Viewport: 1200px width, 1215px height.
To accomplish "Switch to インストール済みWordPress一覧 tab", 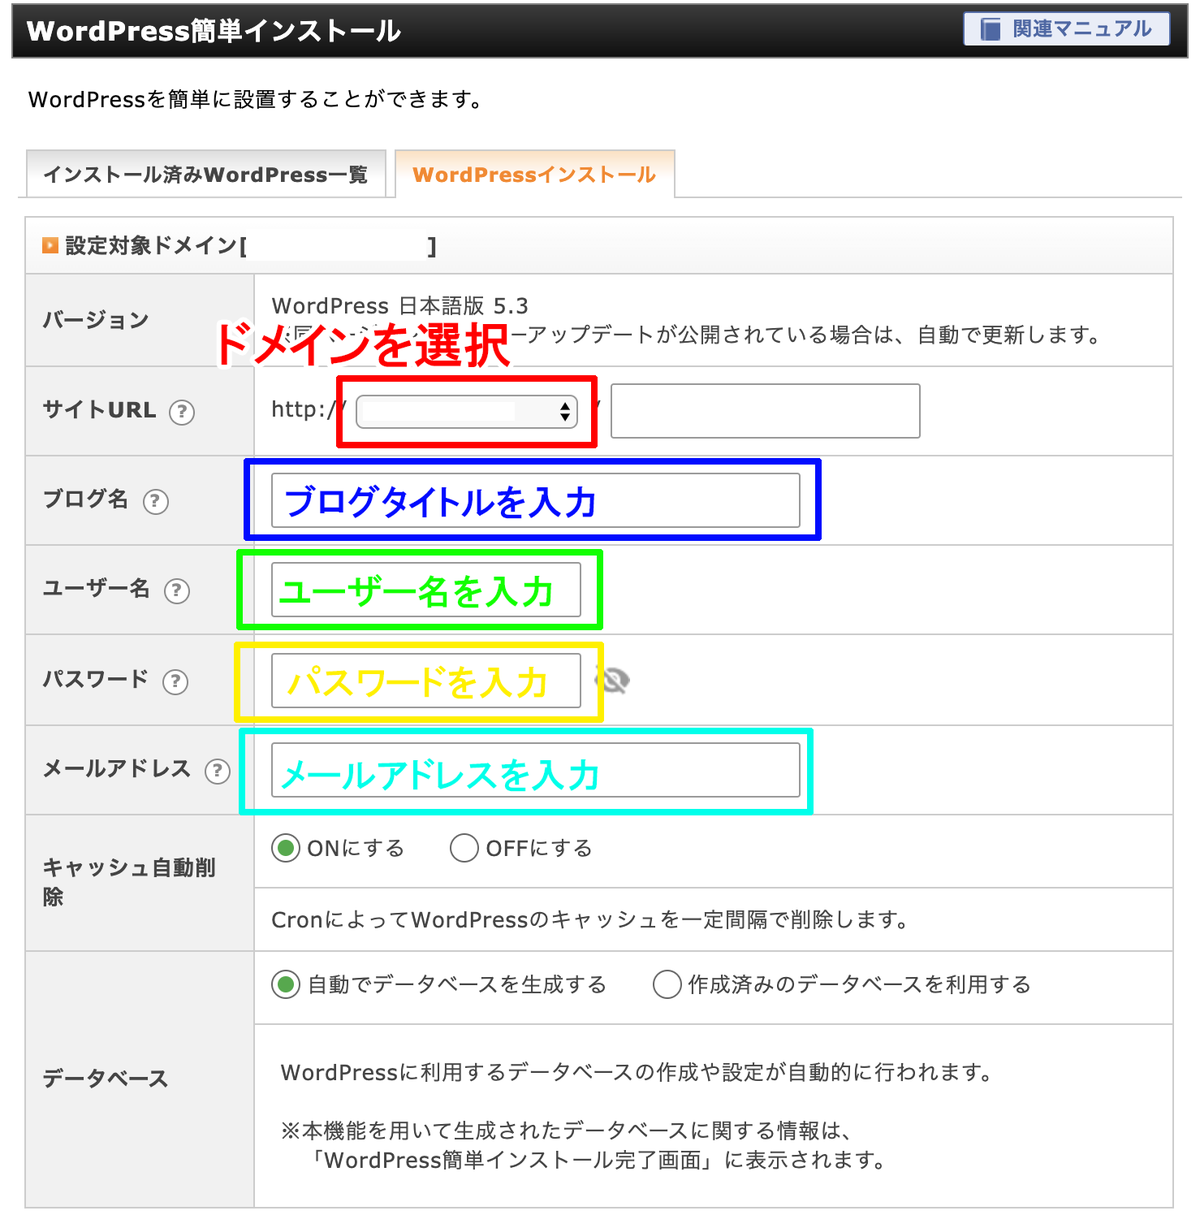I will point(205,175).
